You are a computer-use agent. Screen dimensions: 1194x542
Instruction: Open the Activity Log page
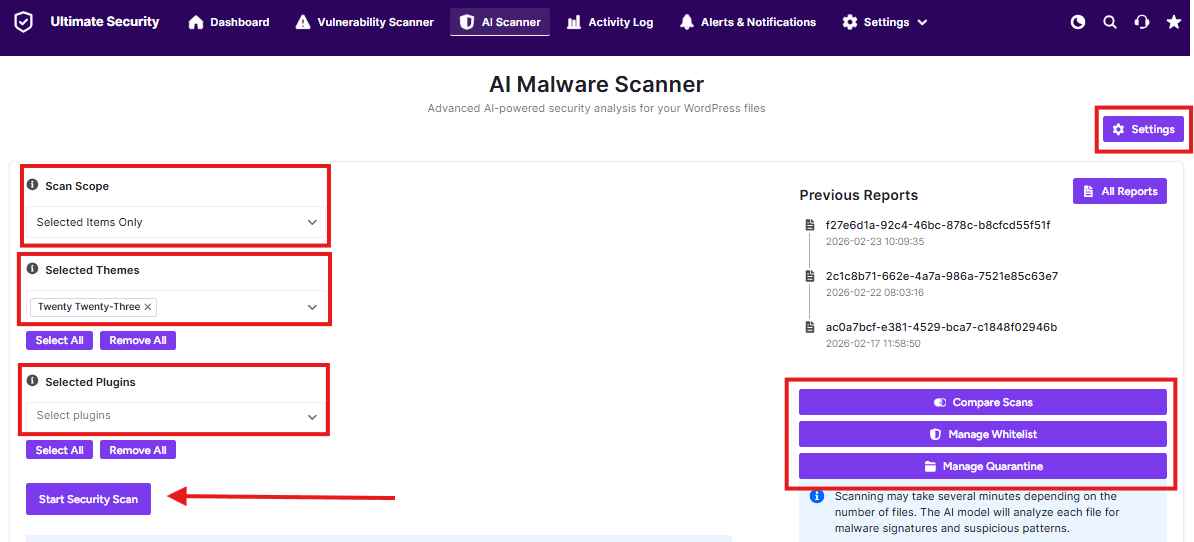(610, 22)
